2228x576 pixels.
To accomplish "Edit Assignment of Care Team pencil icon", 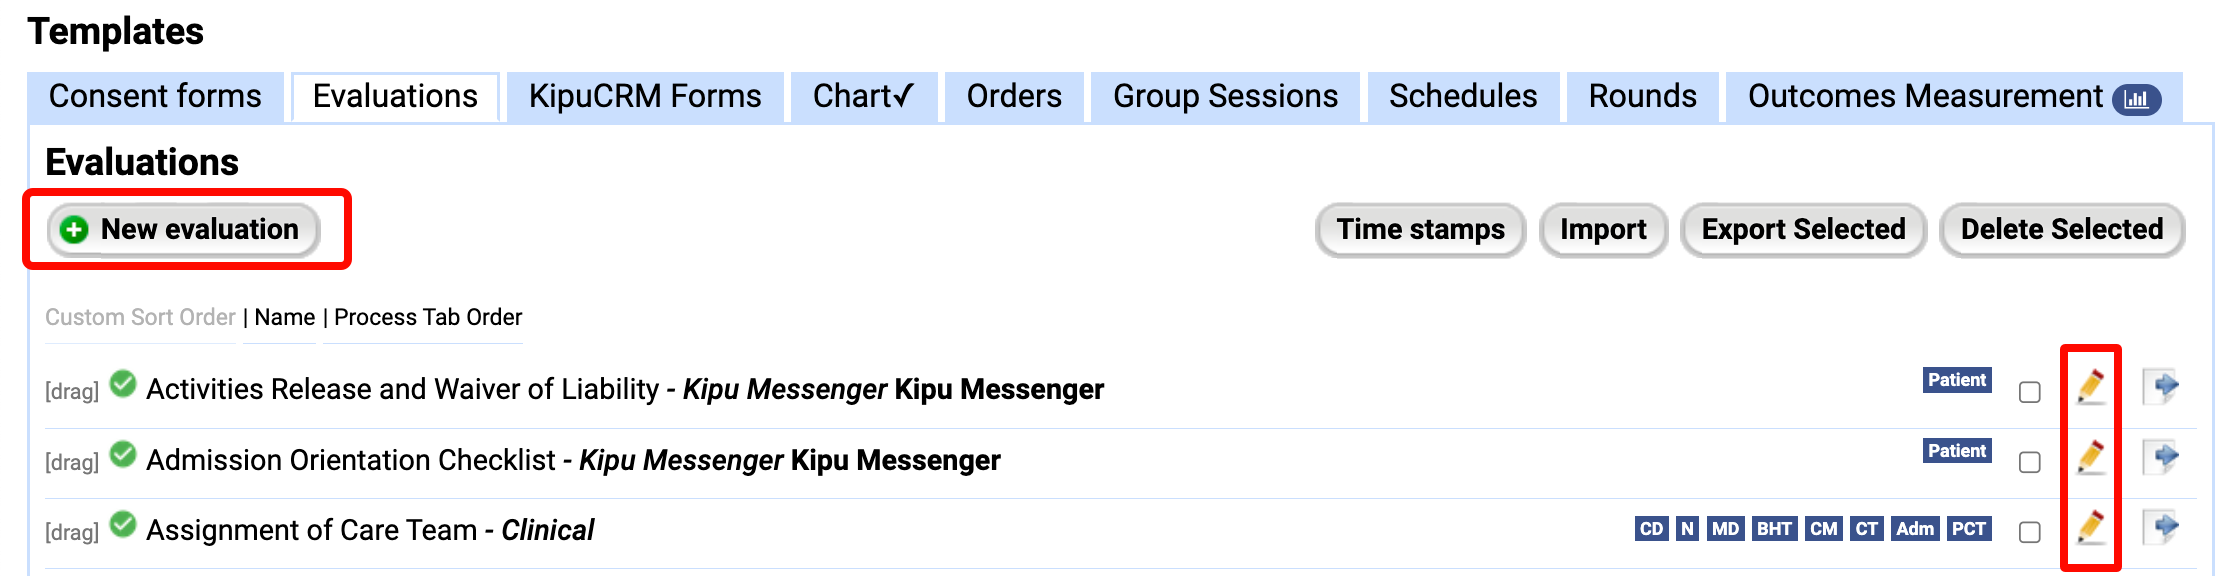I will [x=2090, y=528].
